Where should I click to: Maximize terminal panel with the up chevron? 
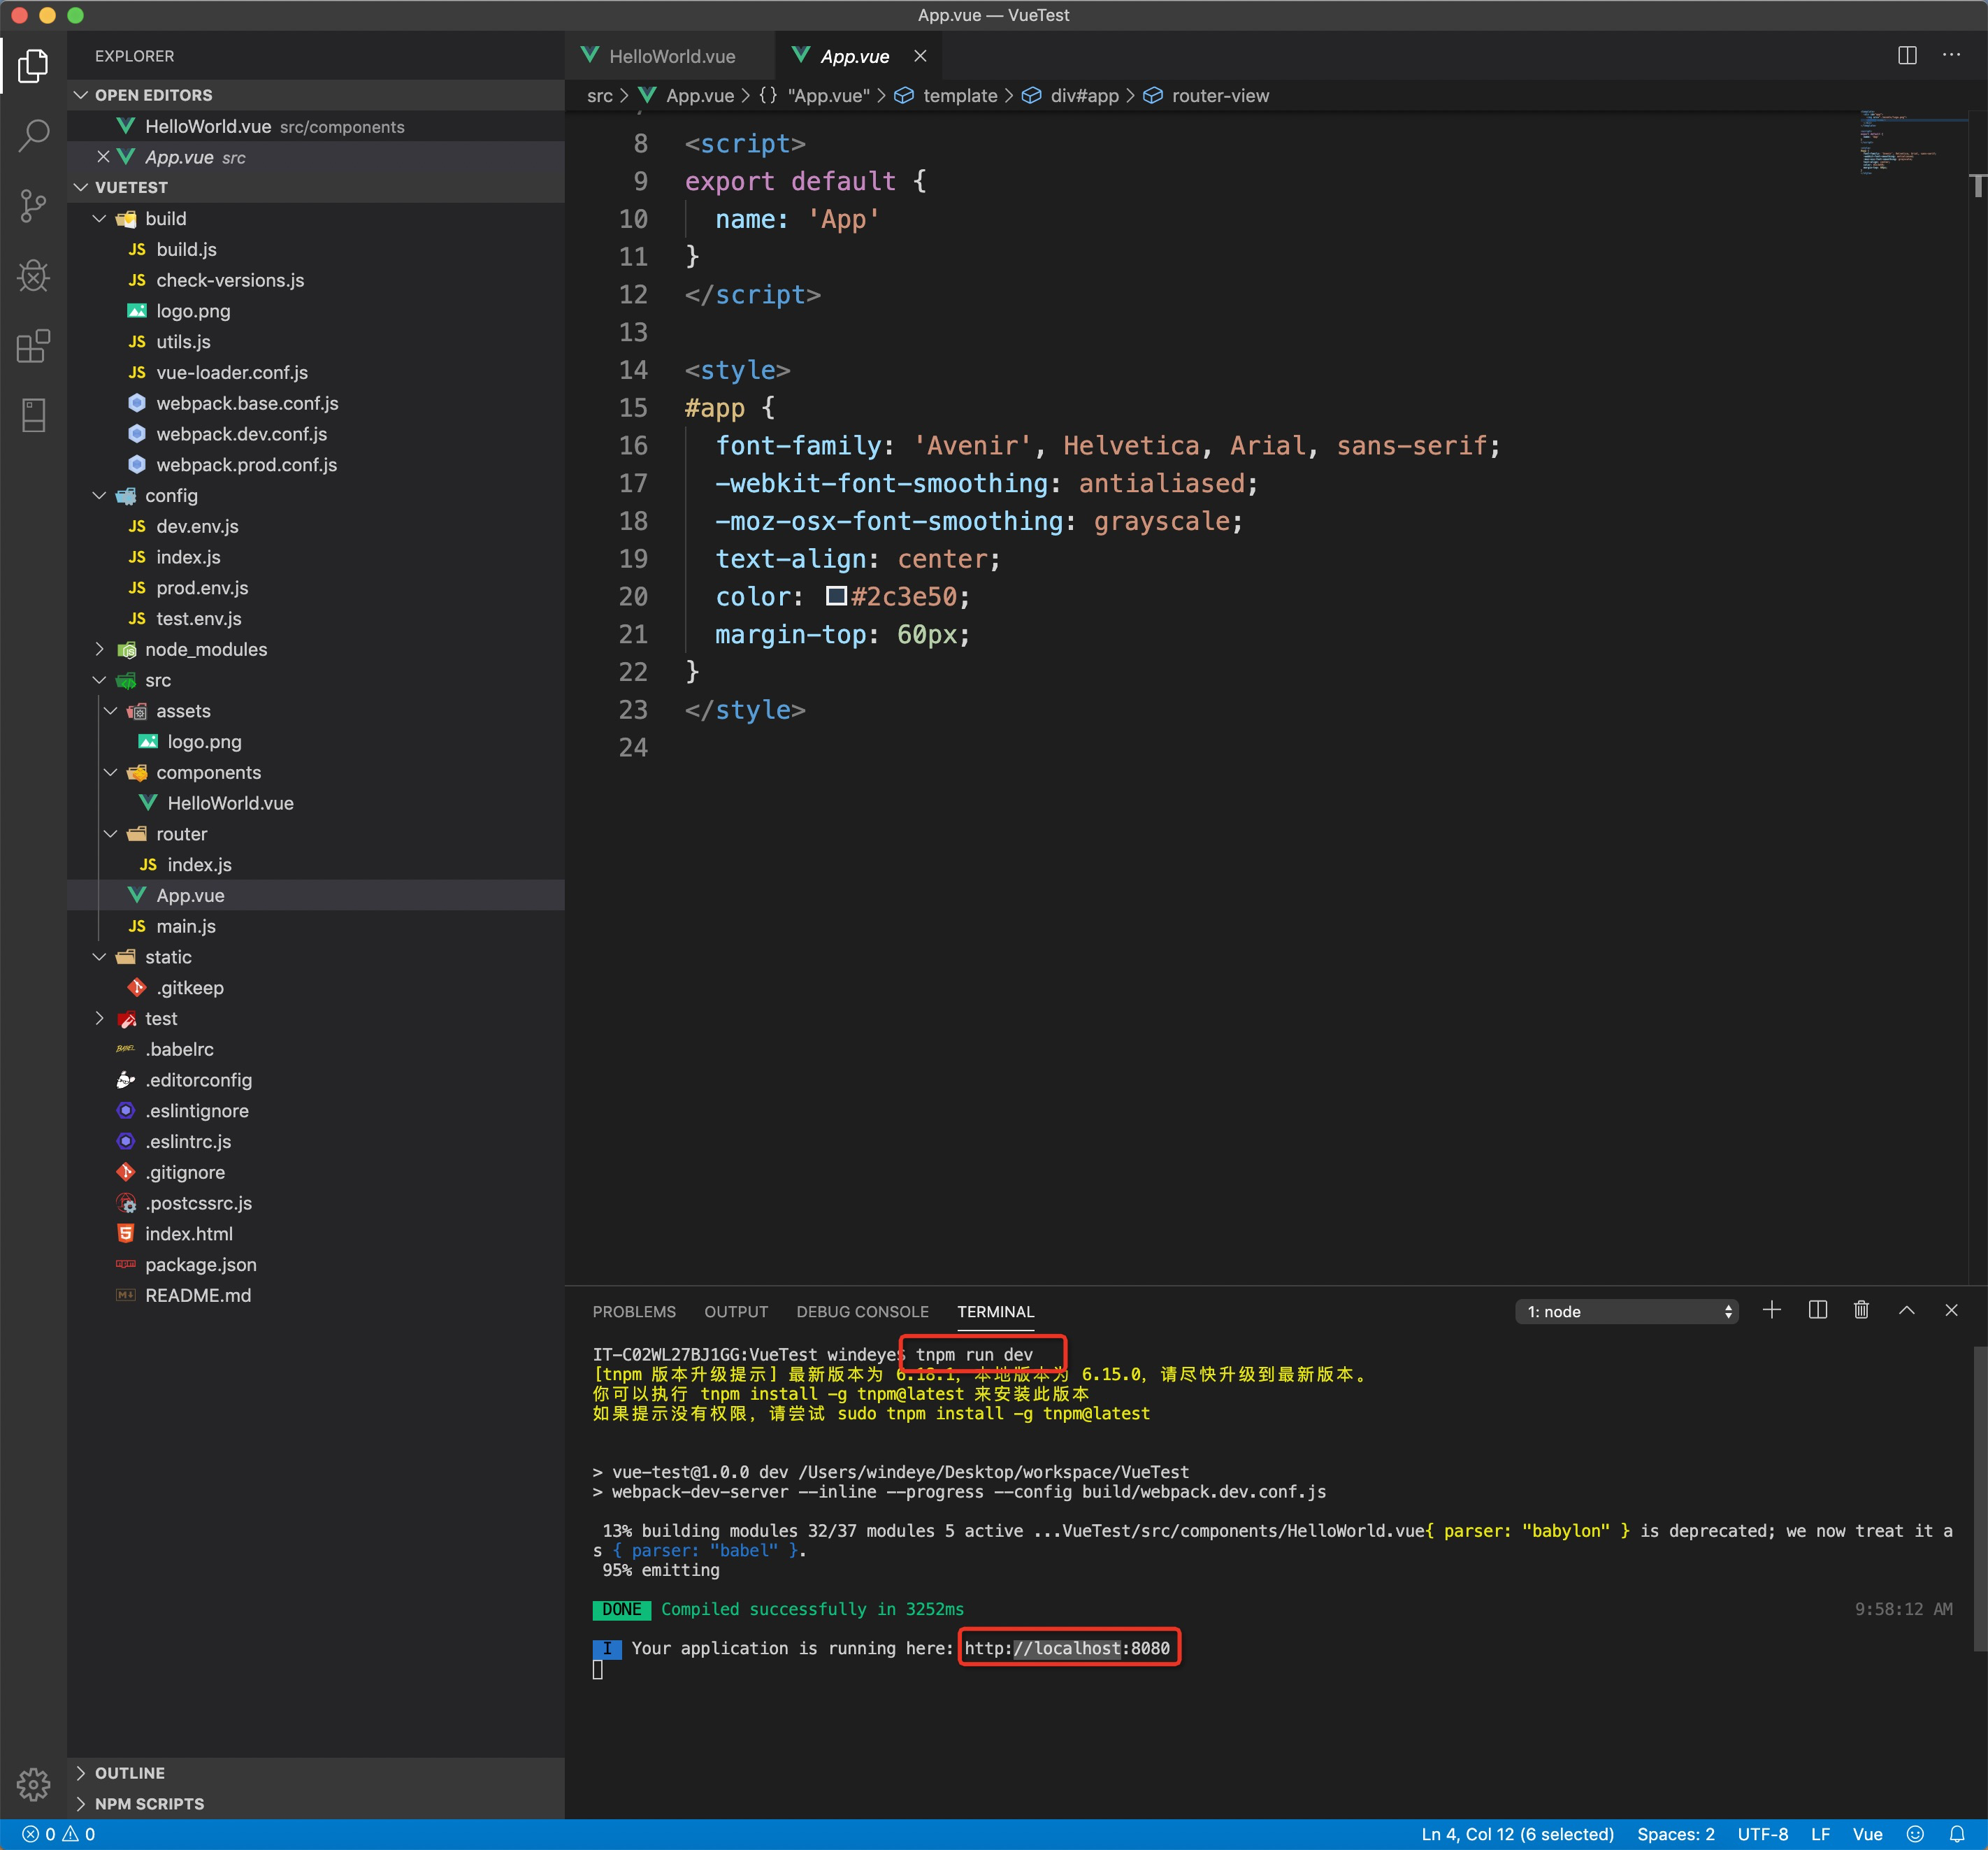click(1906, 1310)
